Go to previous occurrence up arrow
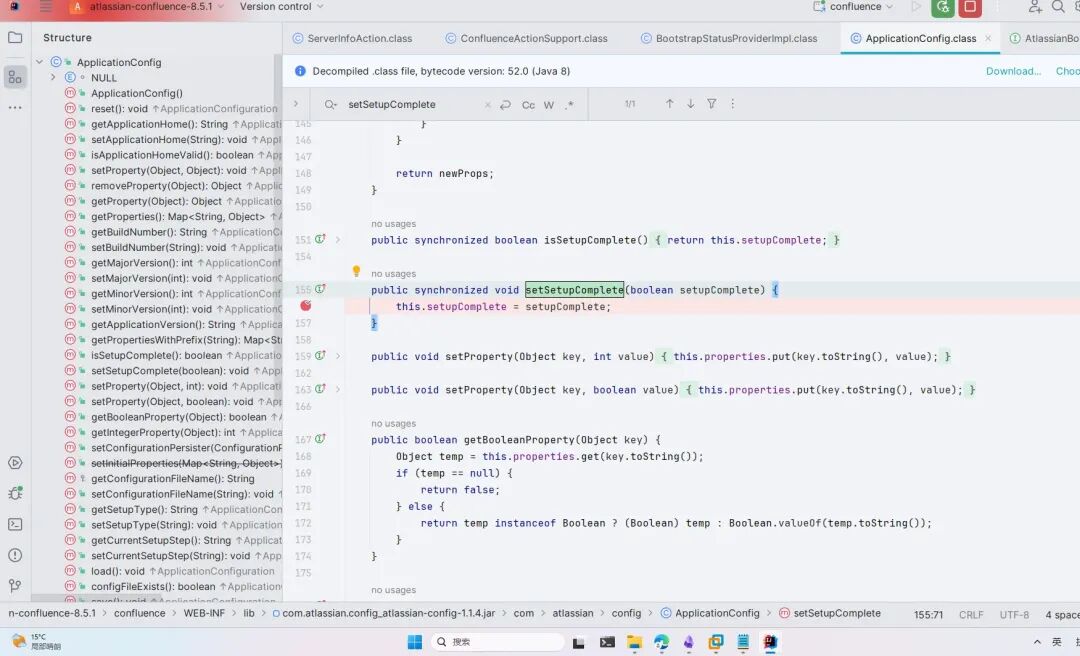1080x656 pixels. point(669,104)
